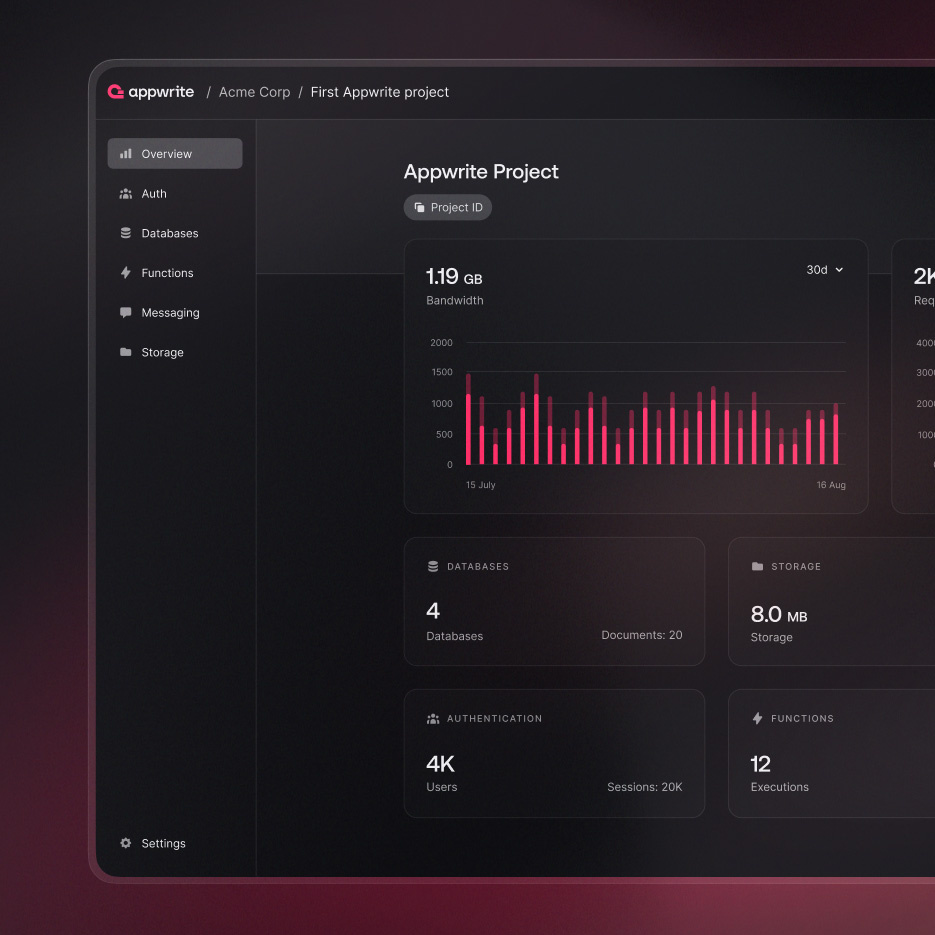Screen dimensions: 935x935
Task: Copy the Project ID pill
Action: pos(448,208)
